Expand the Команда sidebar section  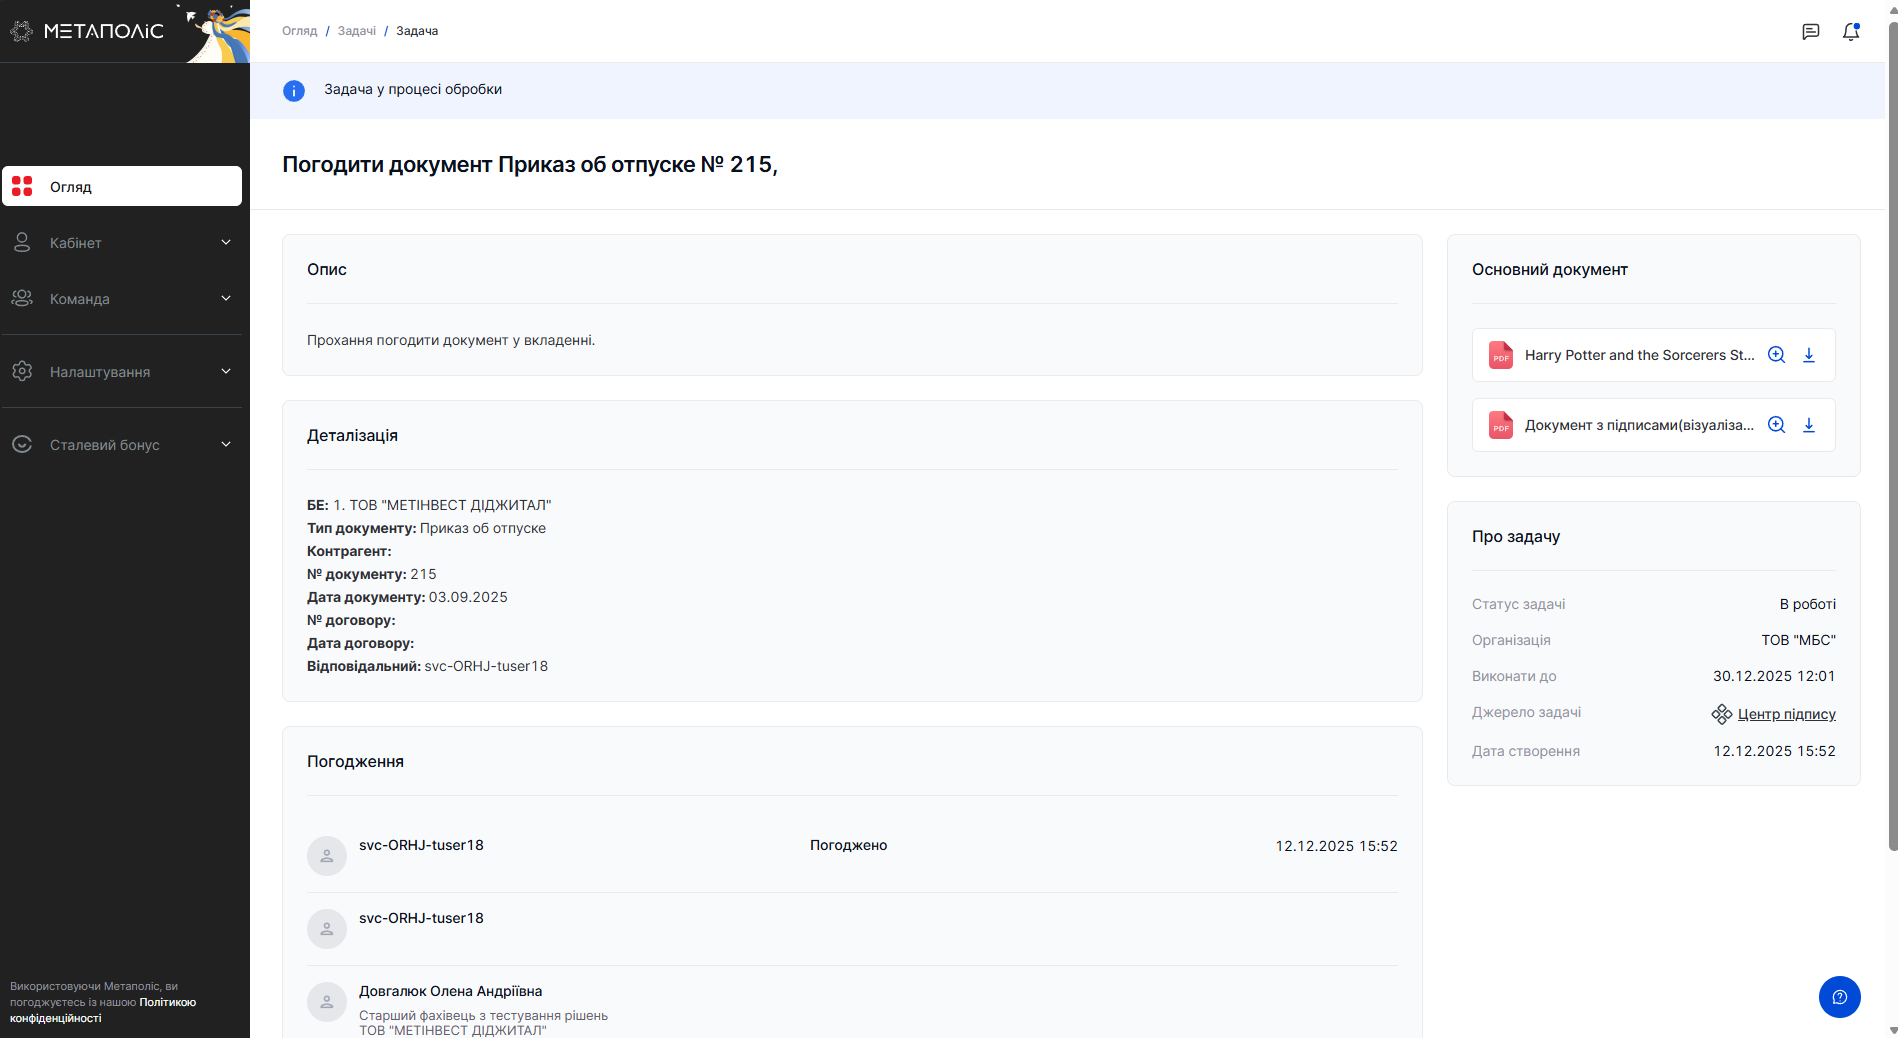click(x=122, y=299)
